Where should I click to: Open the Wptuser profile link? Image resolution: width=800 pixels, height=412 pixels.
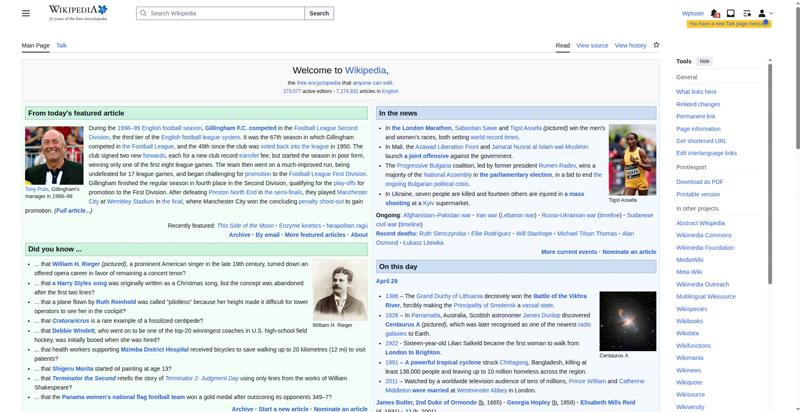(x=692, y=13)
